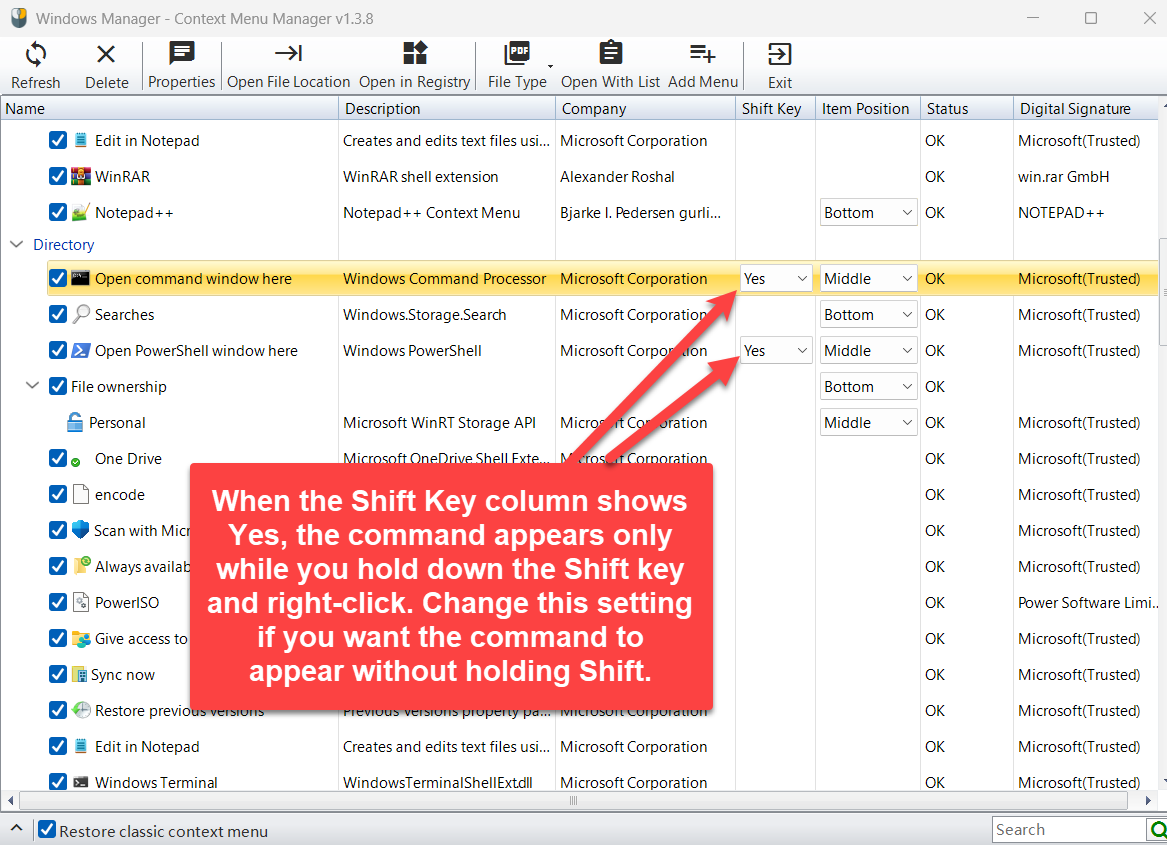Image resolution: width=1167 pixels, height=847 pixels.
Task: Open Shift Key dropdown for PowerShell row
Action: [x=776, y=351]
